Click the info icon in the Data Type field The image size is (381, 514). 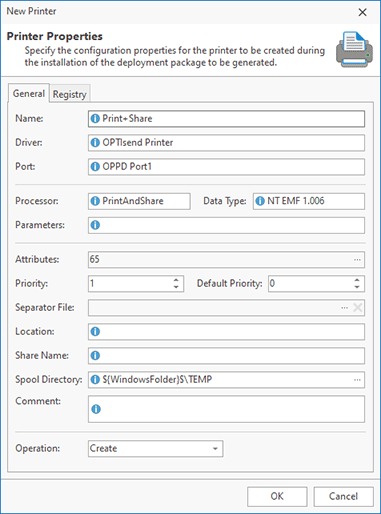[x=260, y=201]
